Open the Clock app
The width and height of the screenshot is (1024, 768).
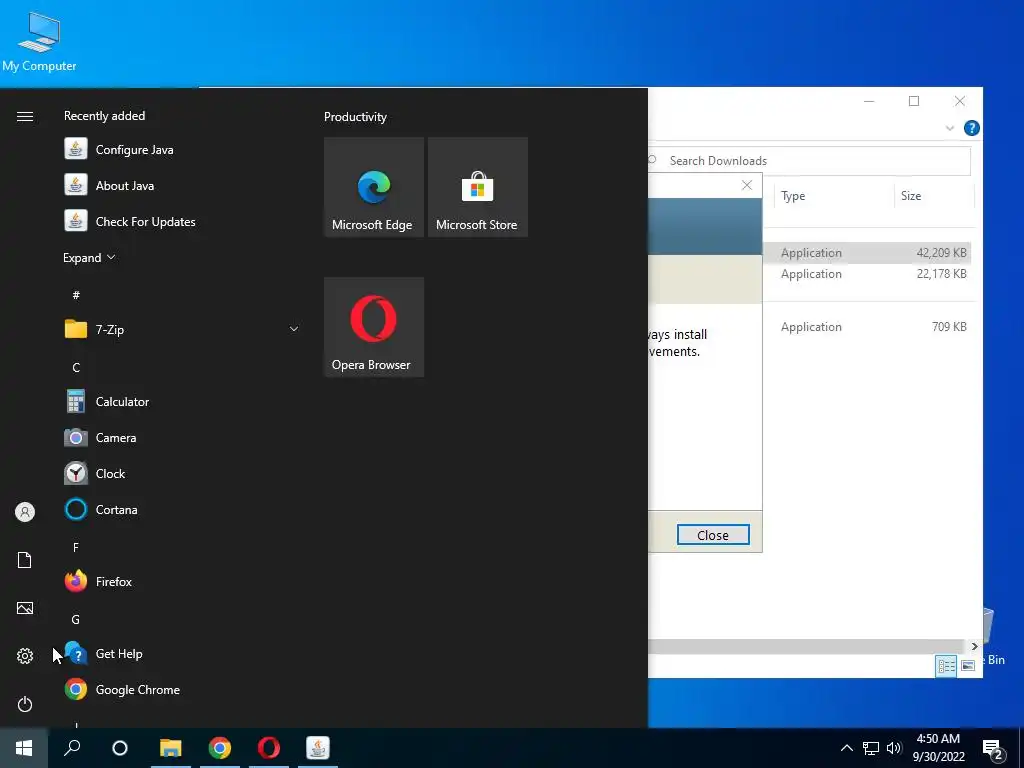[x=183, y=473]
